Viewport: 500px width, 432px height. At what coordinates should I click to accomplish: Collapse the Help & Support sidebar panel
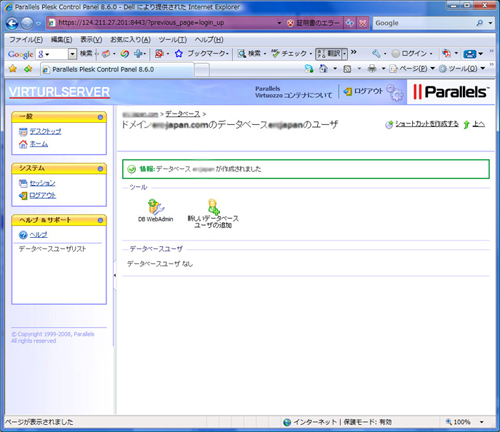[x=100, y=220]
